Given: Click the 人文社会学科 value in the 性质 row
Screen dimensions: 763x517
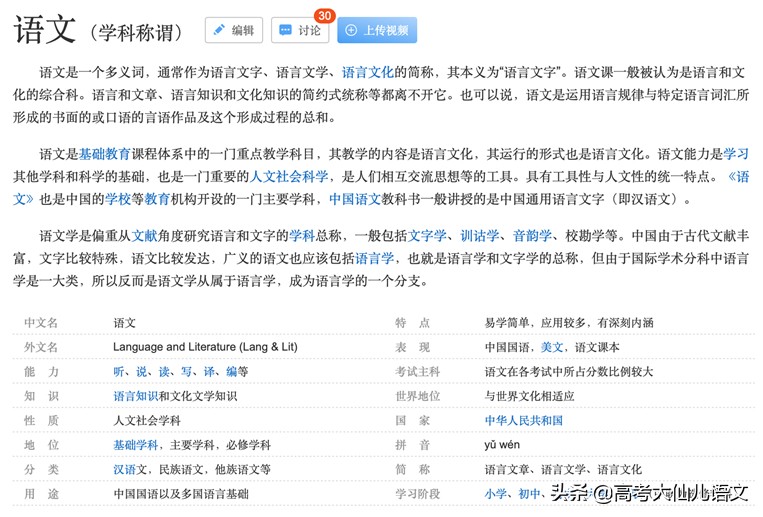Looking at the screenshot, I should (x=147, y=421).
